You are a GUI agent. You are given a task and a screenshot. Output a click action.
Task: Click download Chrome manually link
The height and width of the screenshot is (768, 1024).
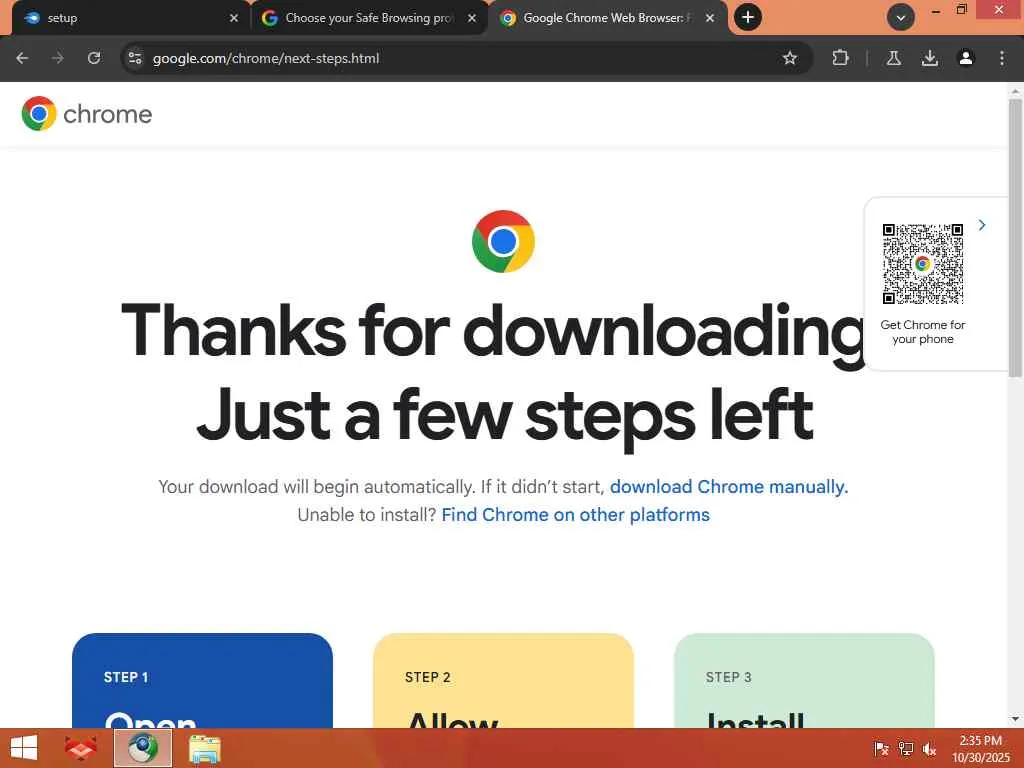point(729,487)
